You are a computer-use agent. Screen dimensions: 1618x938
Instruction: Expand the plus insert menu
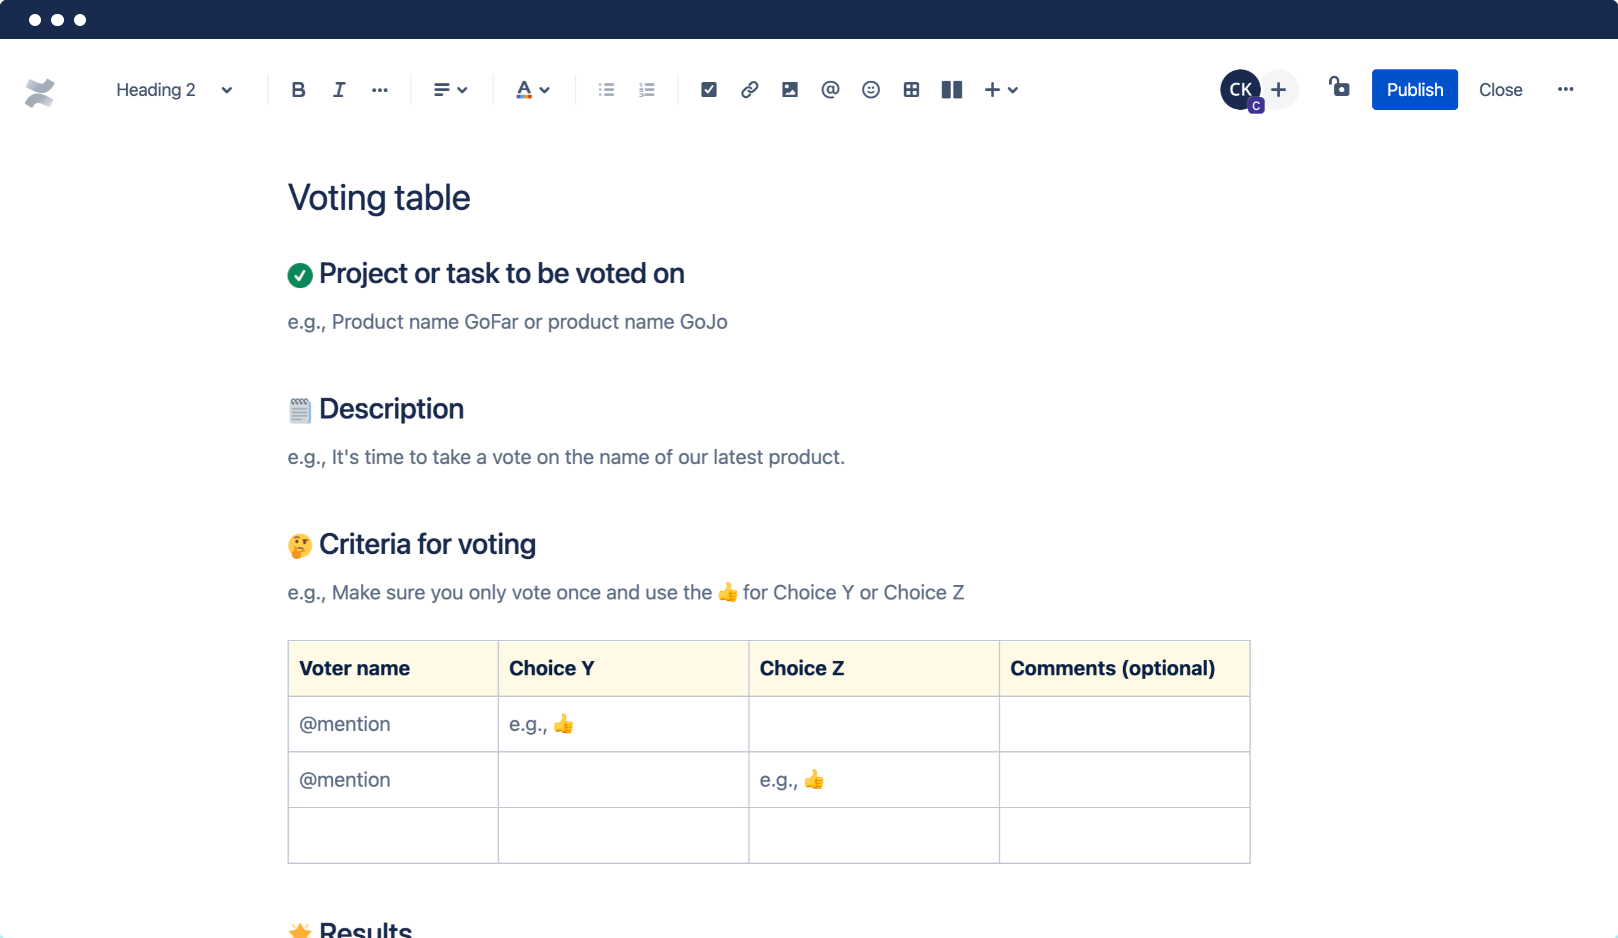point(1001,89)
